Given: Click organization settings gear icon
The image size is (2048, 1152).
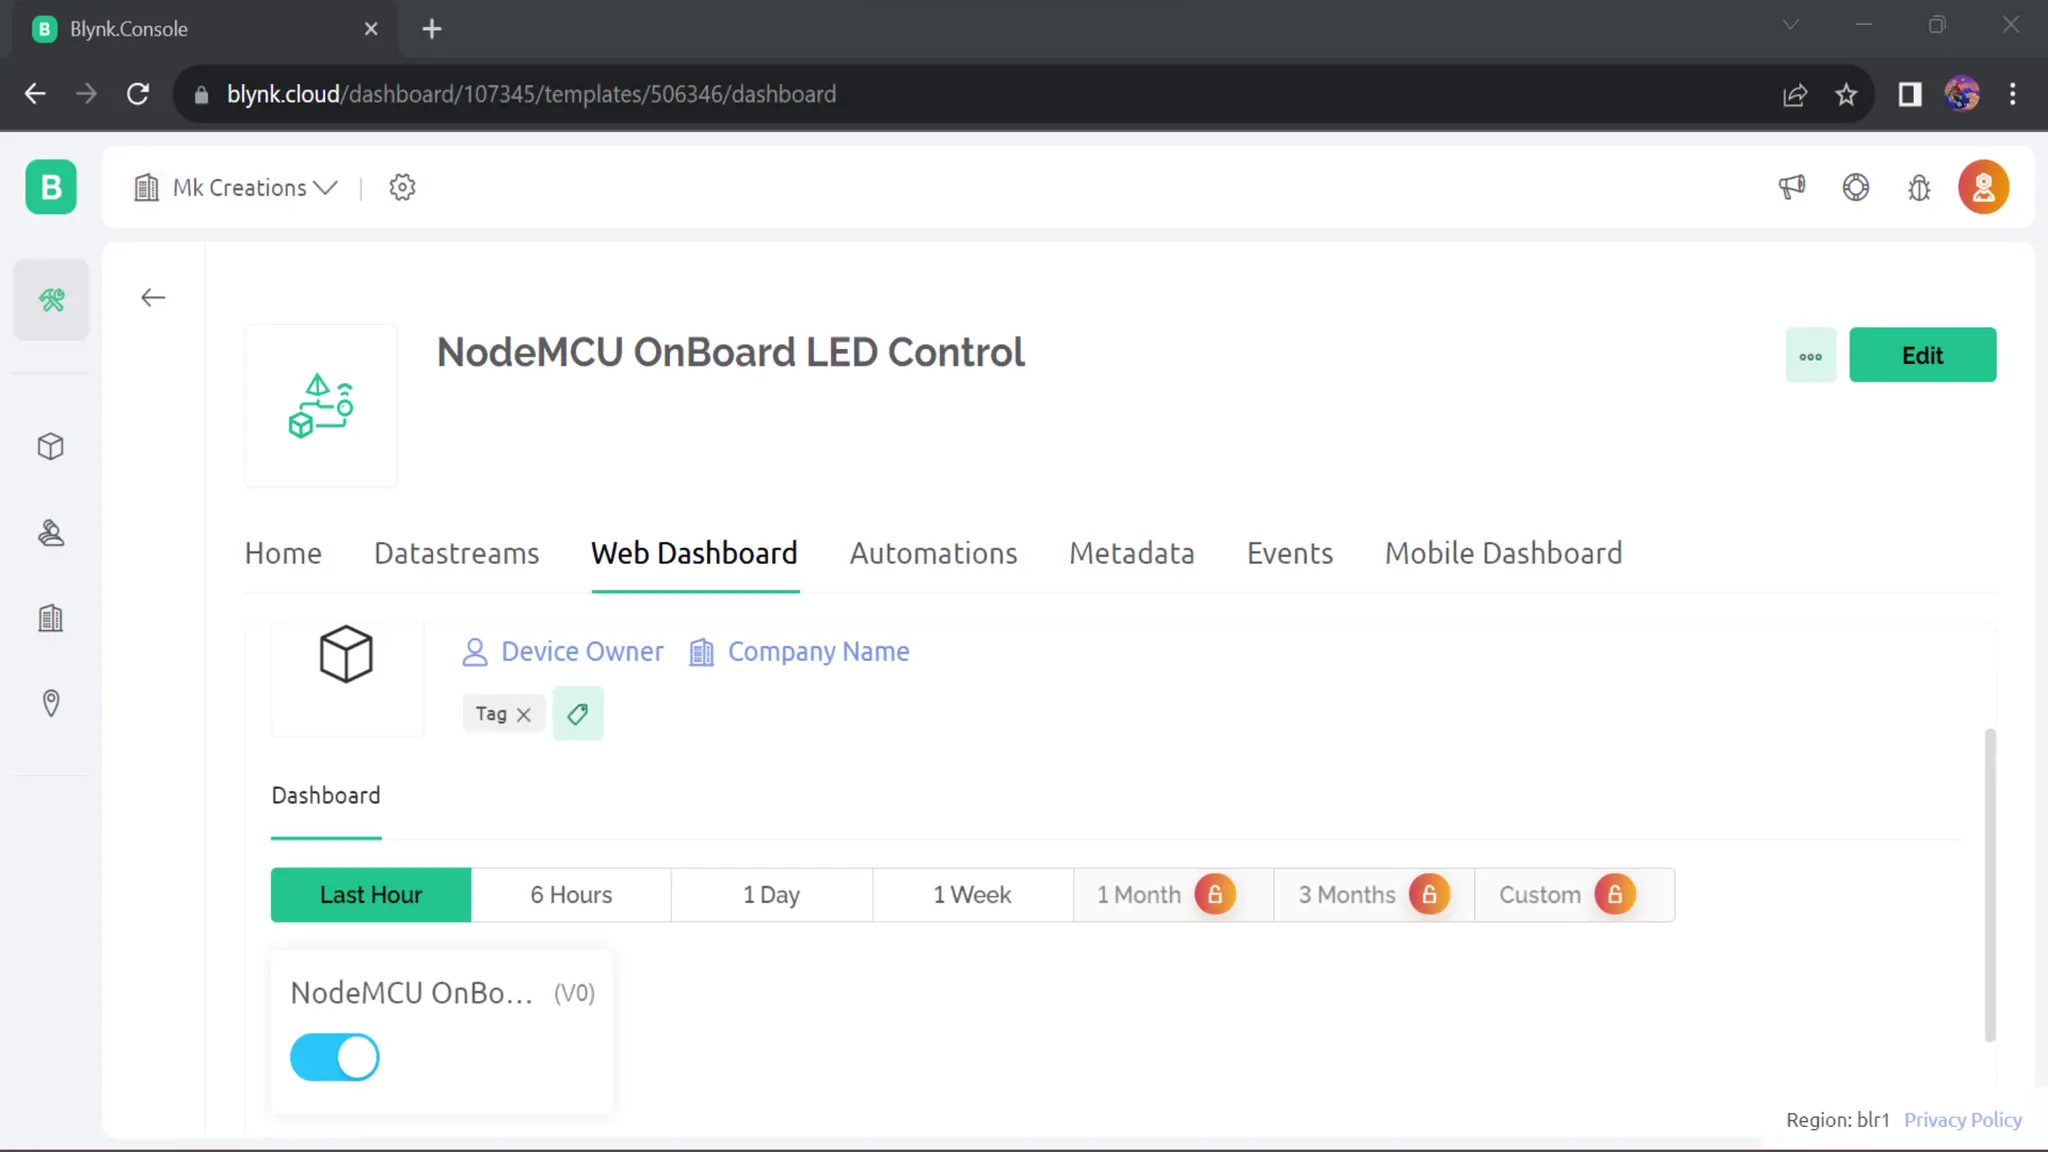Looking at the screenshot, I should tap(402, 187).
